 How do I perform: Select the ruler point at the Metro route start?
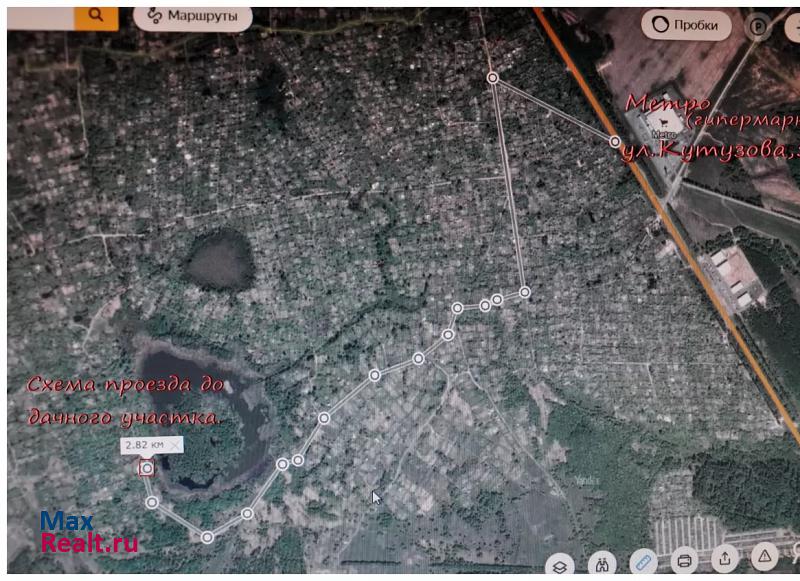pyautogui.click(x=615, y=142)
